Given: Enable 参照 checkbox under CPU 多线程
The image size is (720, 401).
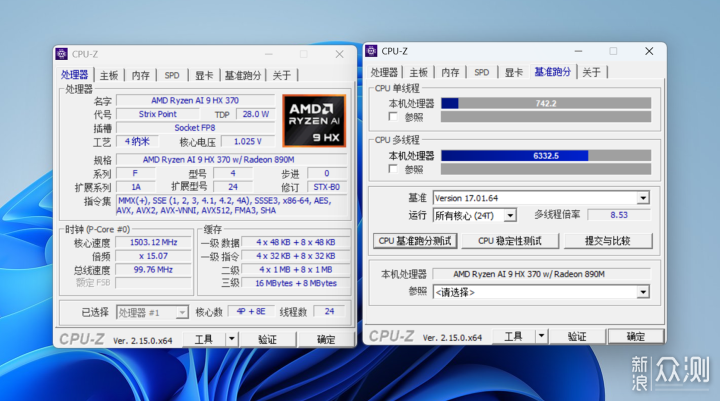Looking at the screenshot, I should coord(393,169).
